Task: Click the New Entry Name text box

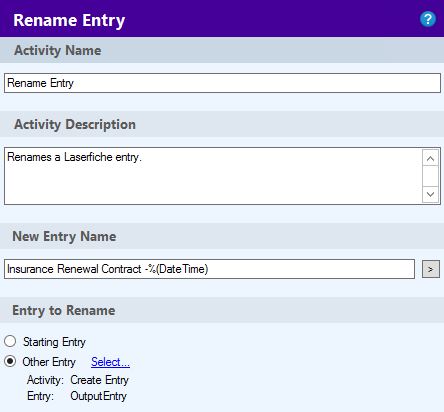Action: 209,269
